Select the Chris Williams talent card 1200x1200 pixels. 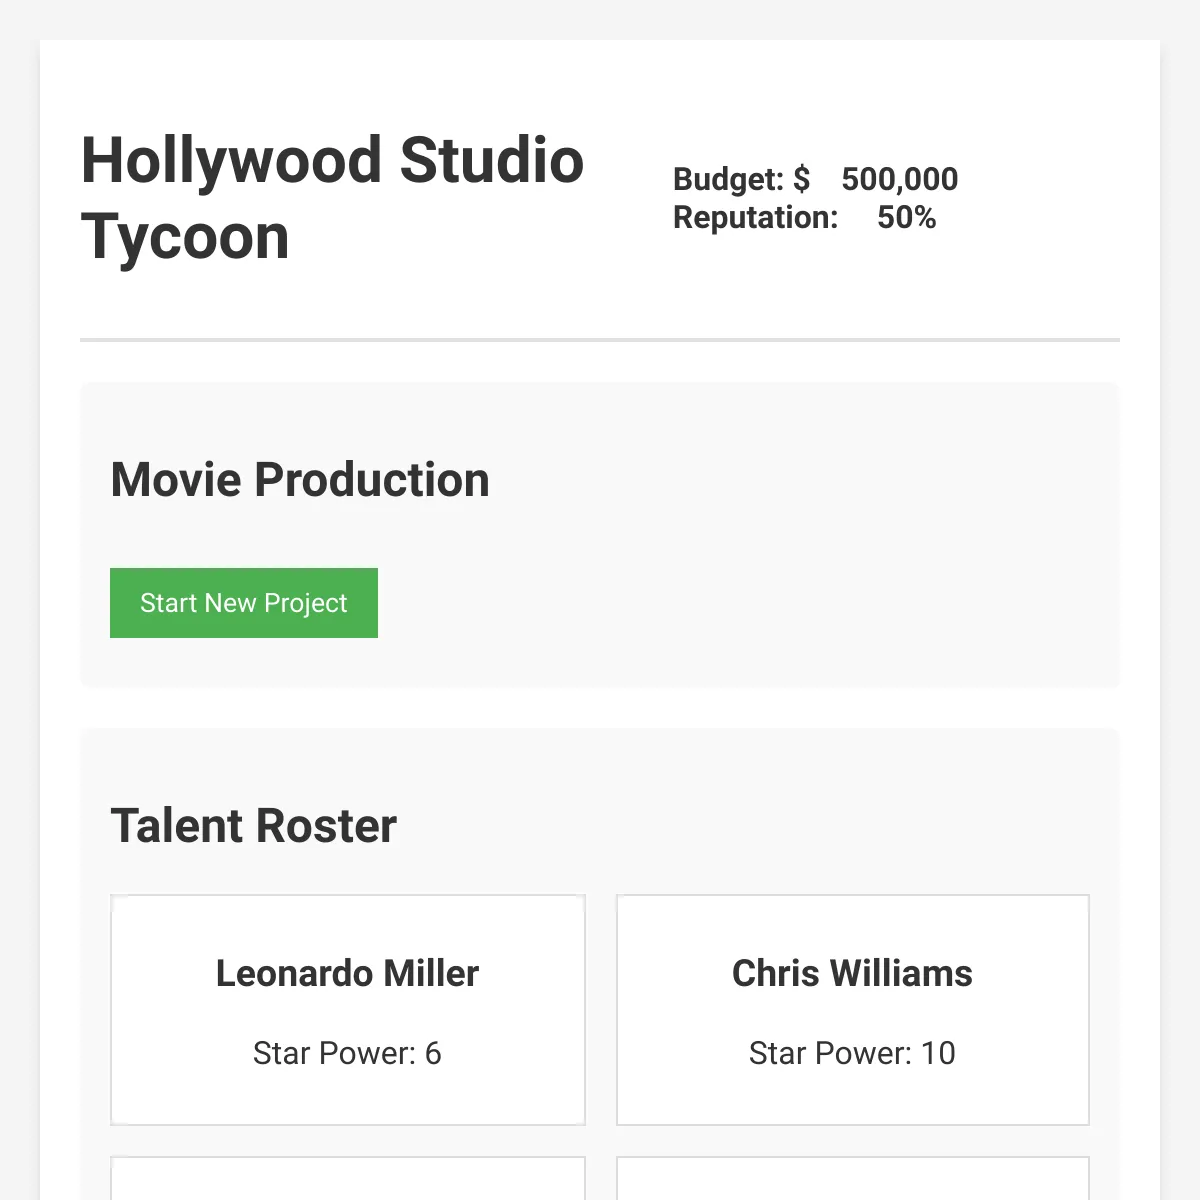[853, 1010]
